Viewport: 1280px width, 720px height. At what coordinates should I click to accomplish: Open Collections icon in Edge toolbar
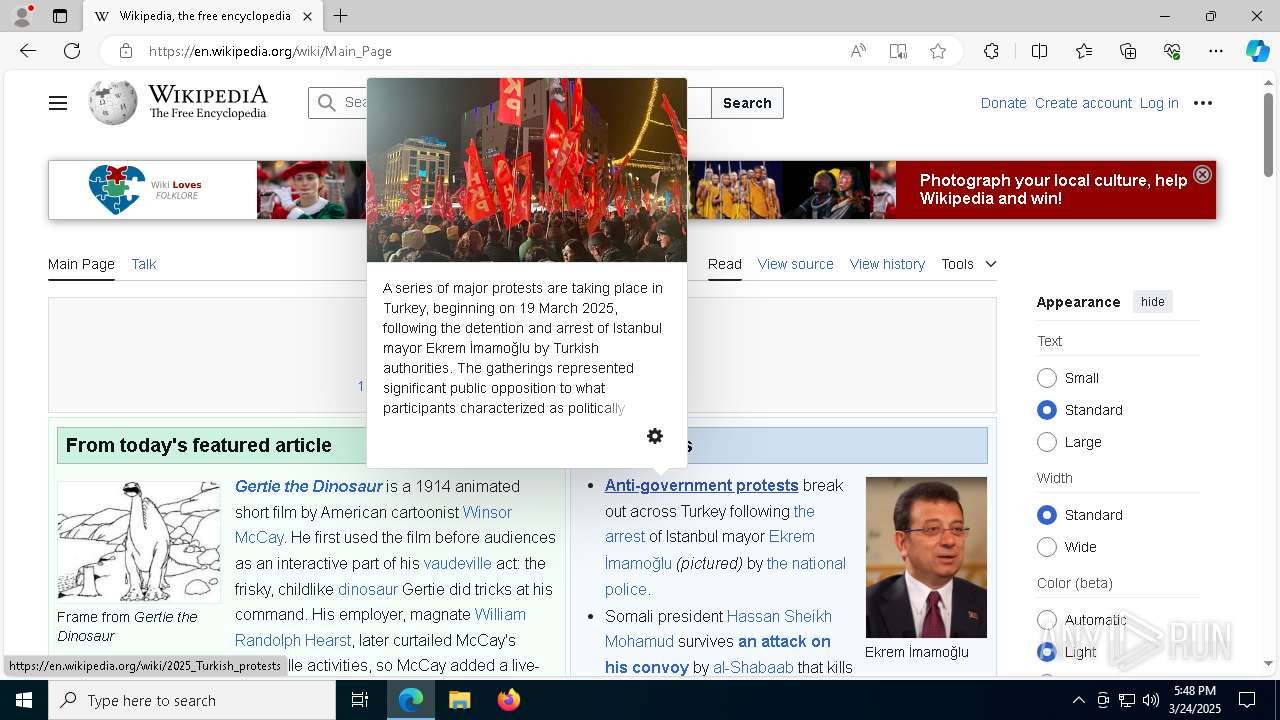(1128, 51)
